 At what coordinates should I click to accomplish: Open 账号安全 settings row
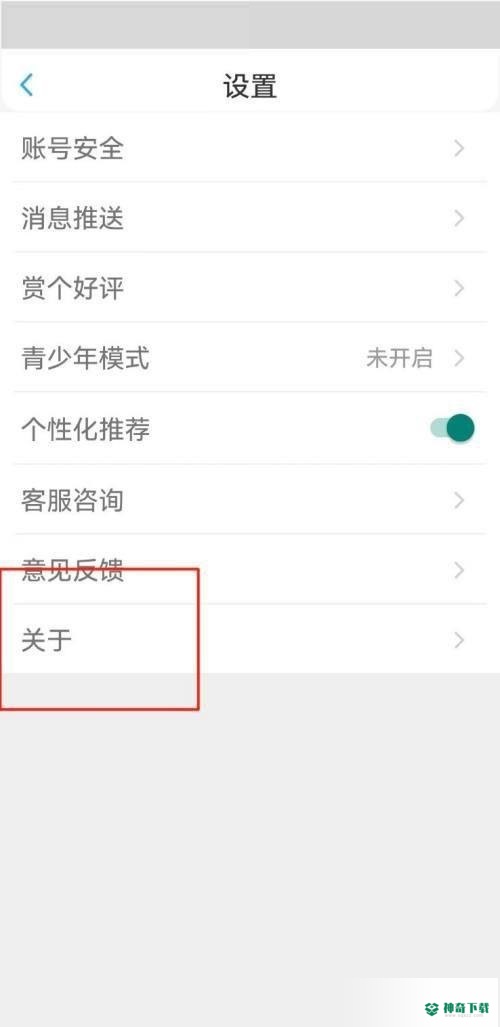click(250, 149)
